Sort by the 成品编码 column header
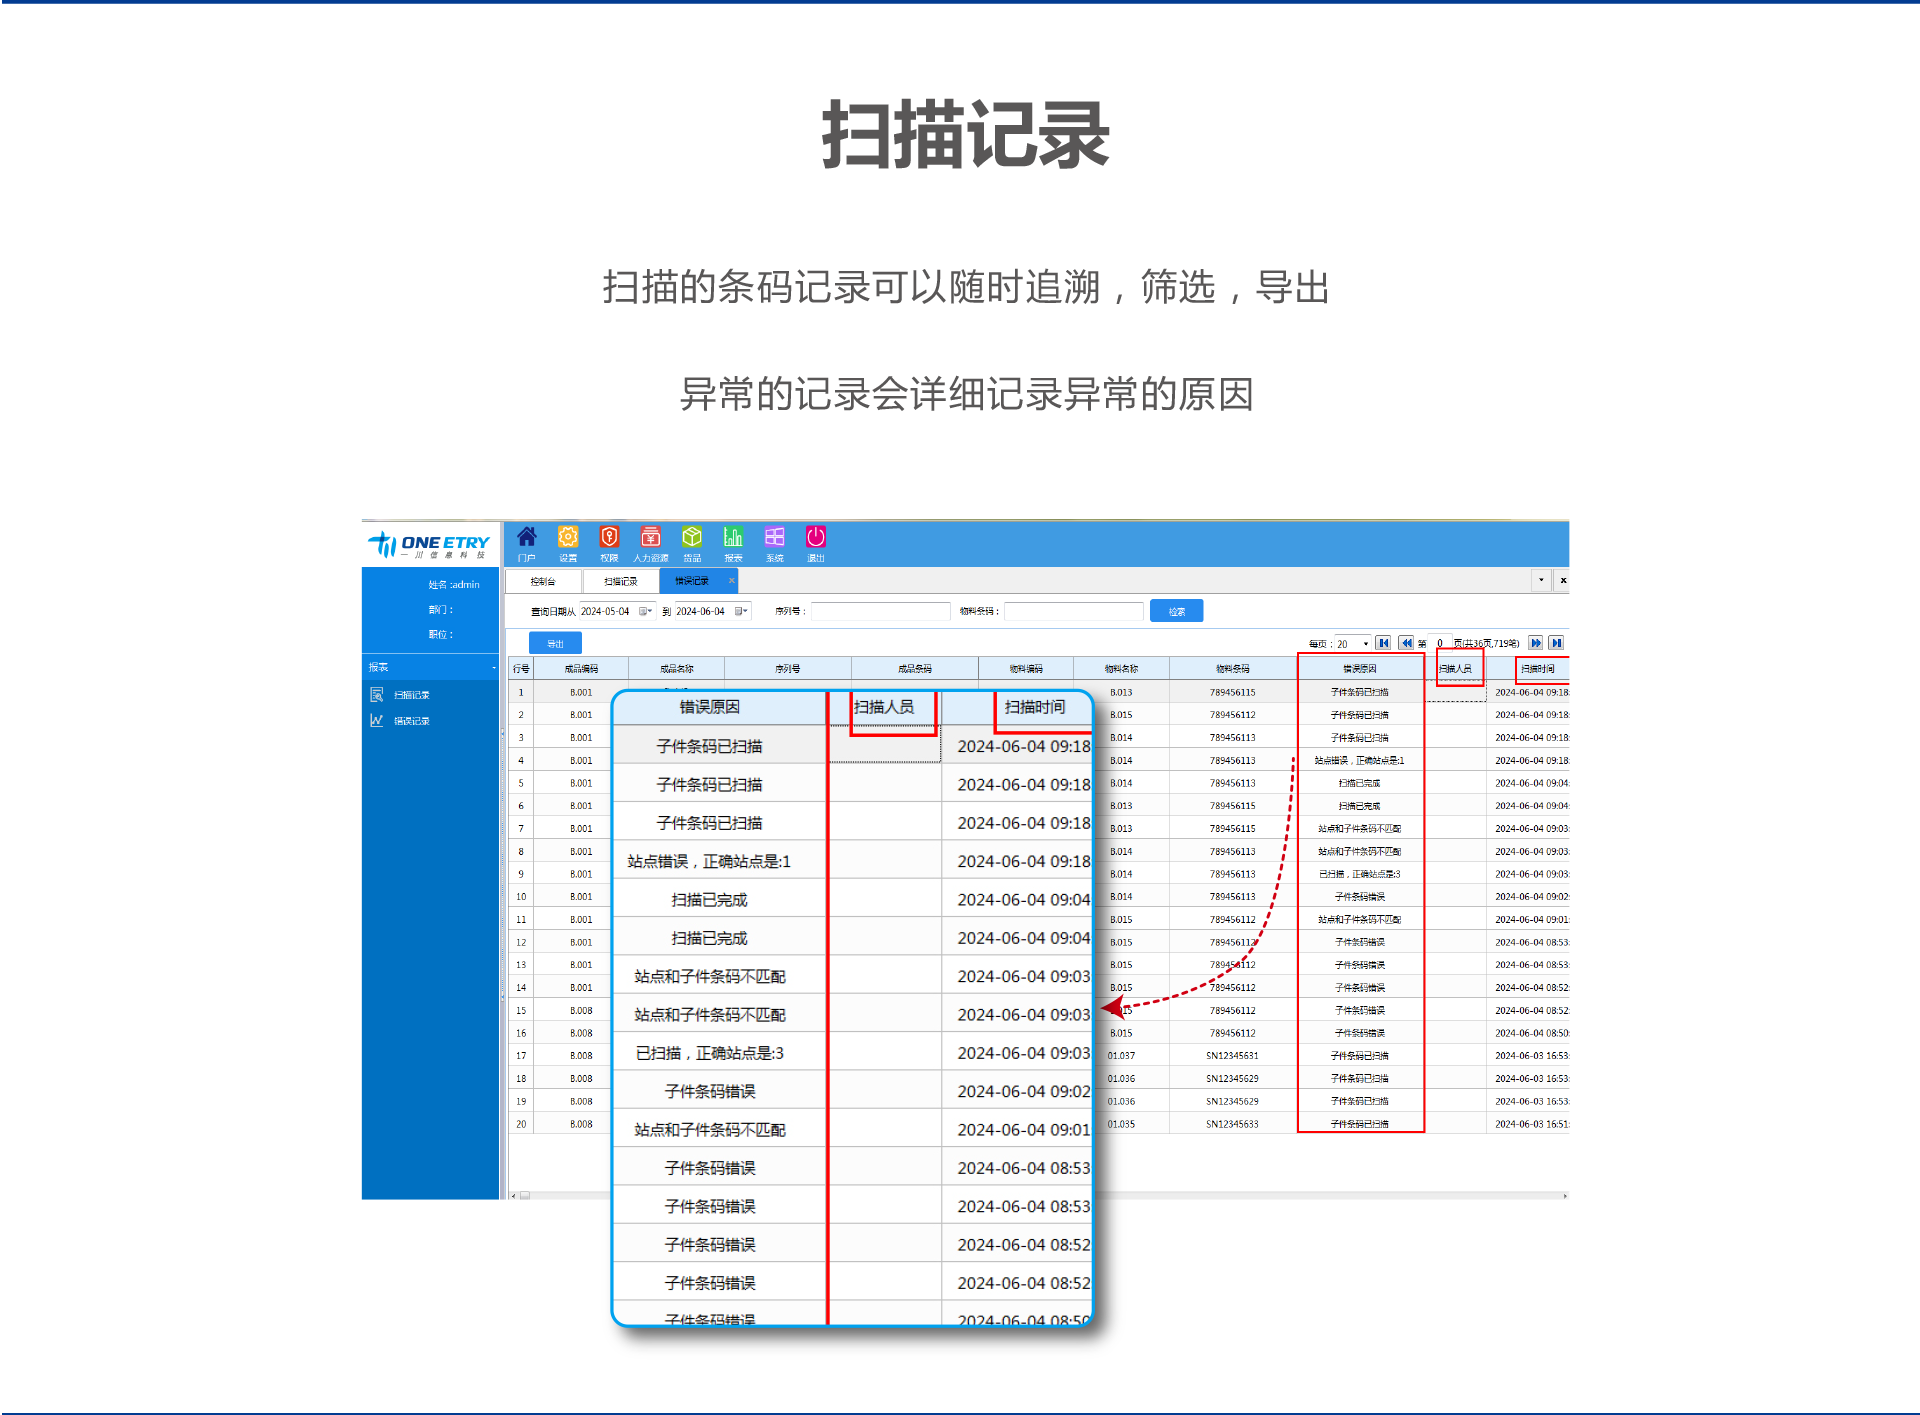Viewport: 1920px width, 1415px height. pos(581,668)
